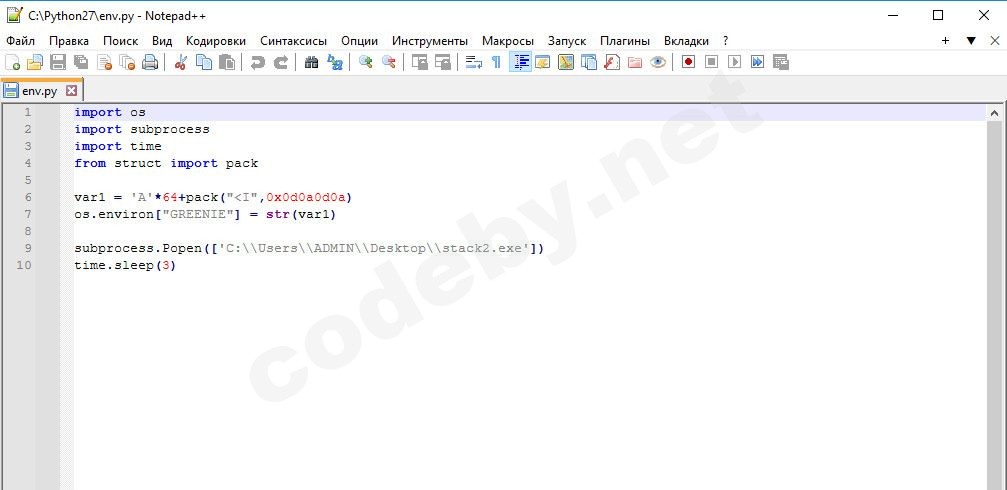Click the 'import os' line
The height and width of the screenshot is (490, 1007).
110,112
